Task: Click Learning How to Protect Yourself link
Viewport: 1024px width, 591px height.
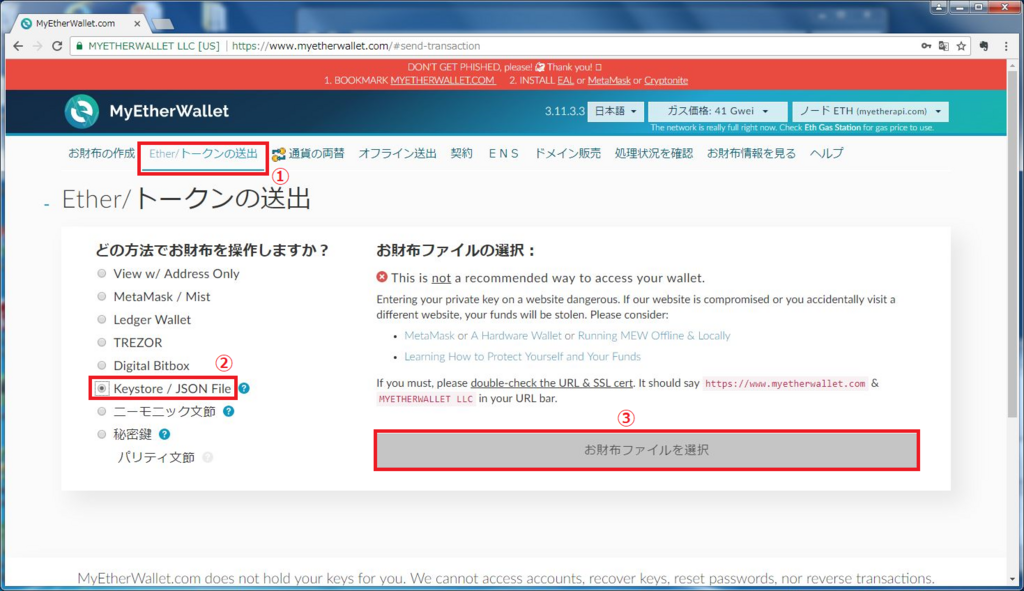Action: coord(522,357)
